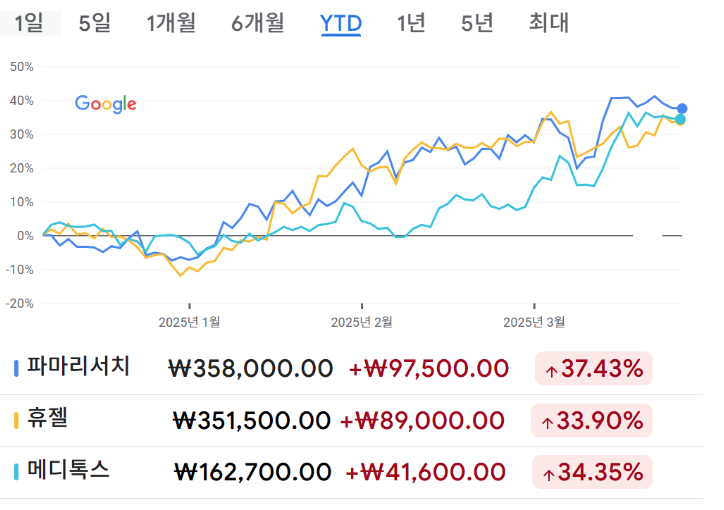
Task: Open the 최대 range tab
Action: (549, 23)
